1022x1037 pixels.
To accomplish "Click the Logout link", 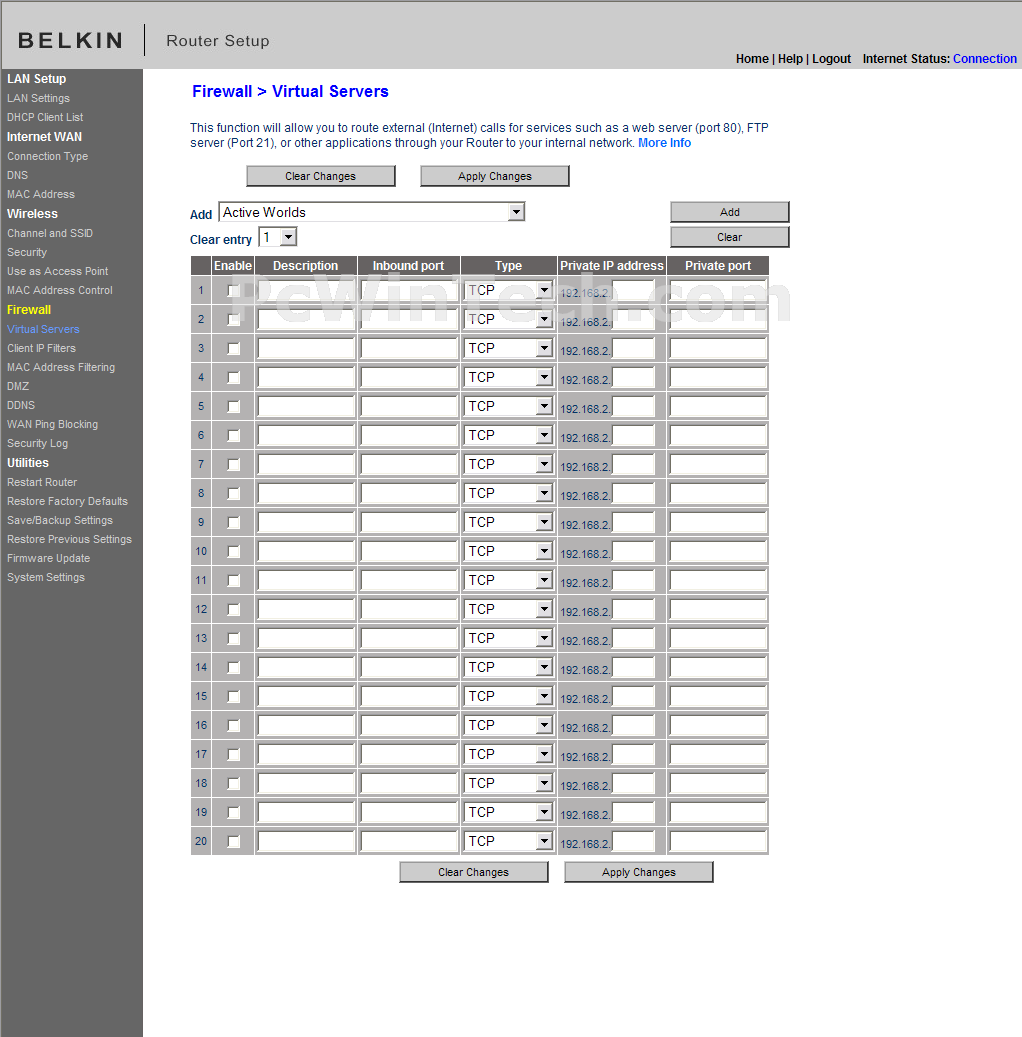I will [831, 59].
